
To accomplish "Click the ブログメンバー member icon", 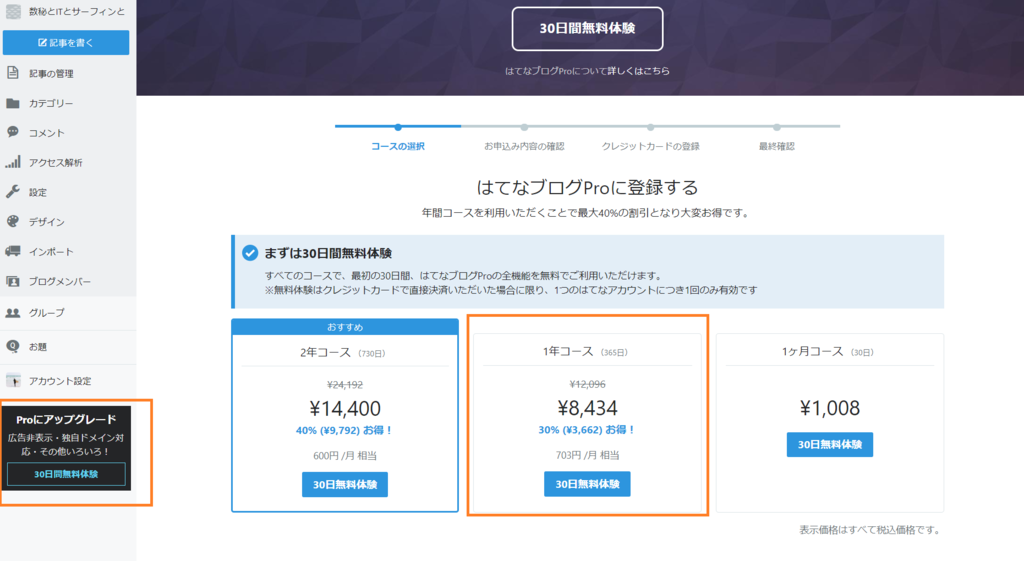I will 12,281.
